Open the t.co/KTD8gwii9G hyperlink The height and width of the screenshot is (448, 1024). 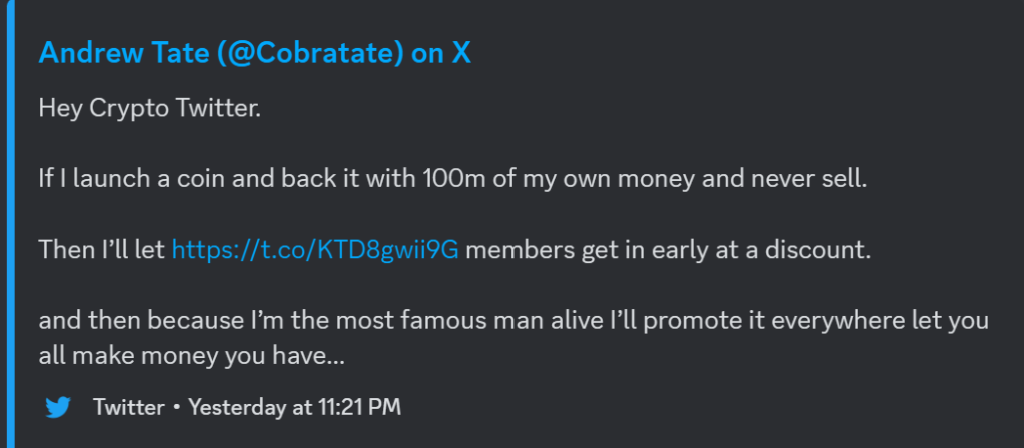pos(315,250)
